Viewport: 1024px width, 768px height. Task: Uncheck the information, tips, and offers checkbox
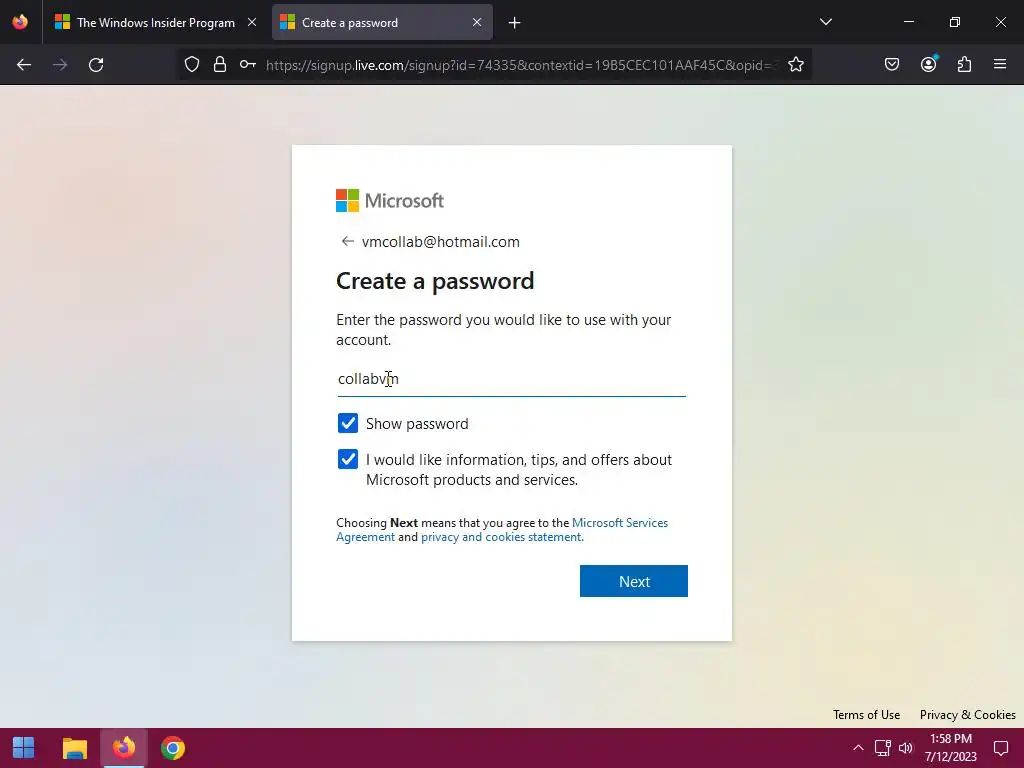click(x=348, y=459)
